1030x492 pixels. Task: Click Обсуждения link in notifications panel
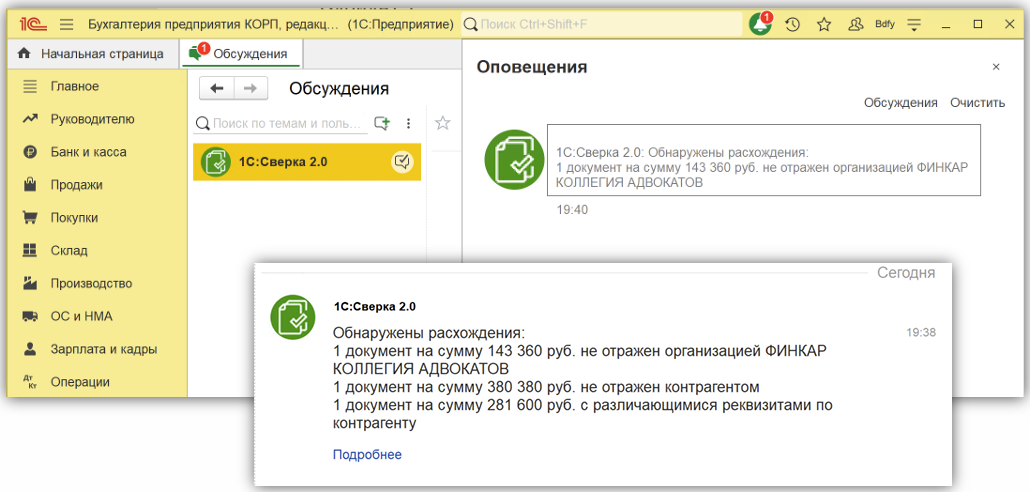pyautogui.click(x=900, y=102)
